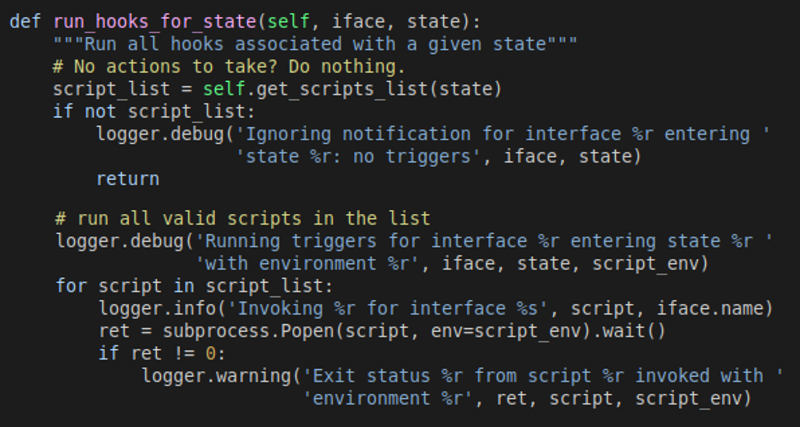Click the run_hooks_for_state function name
This screenshot has width=800, height=427.
(x=145, y=22)
